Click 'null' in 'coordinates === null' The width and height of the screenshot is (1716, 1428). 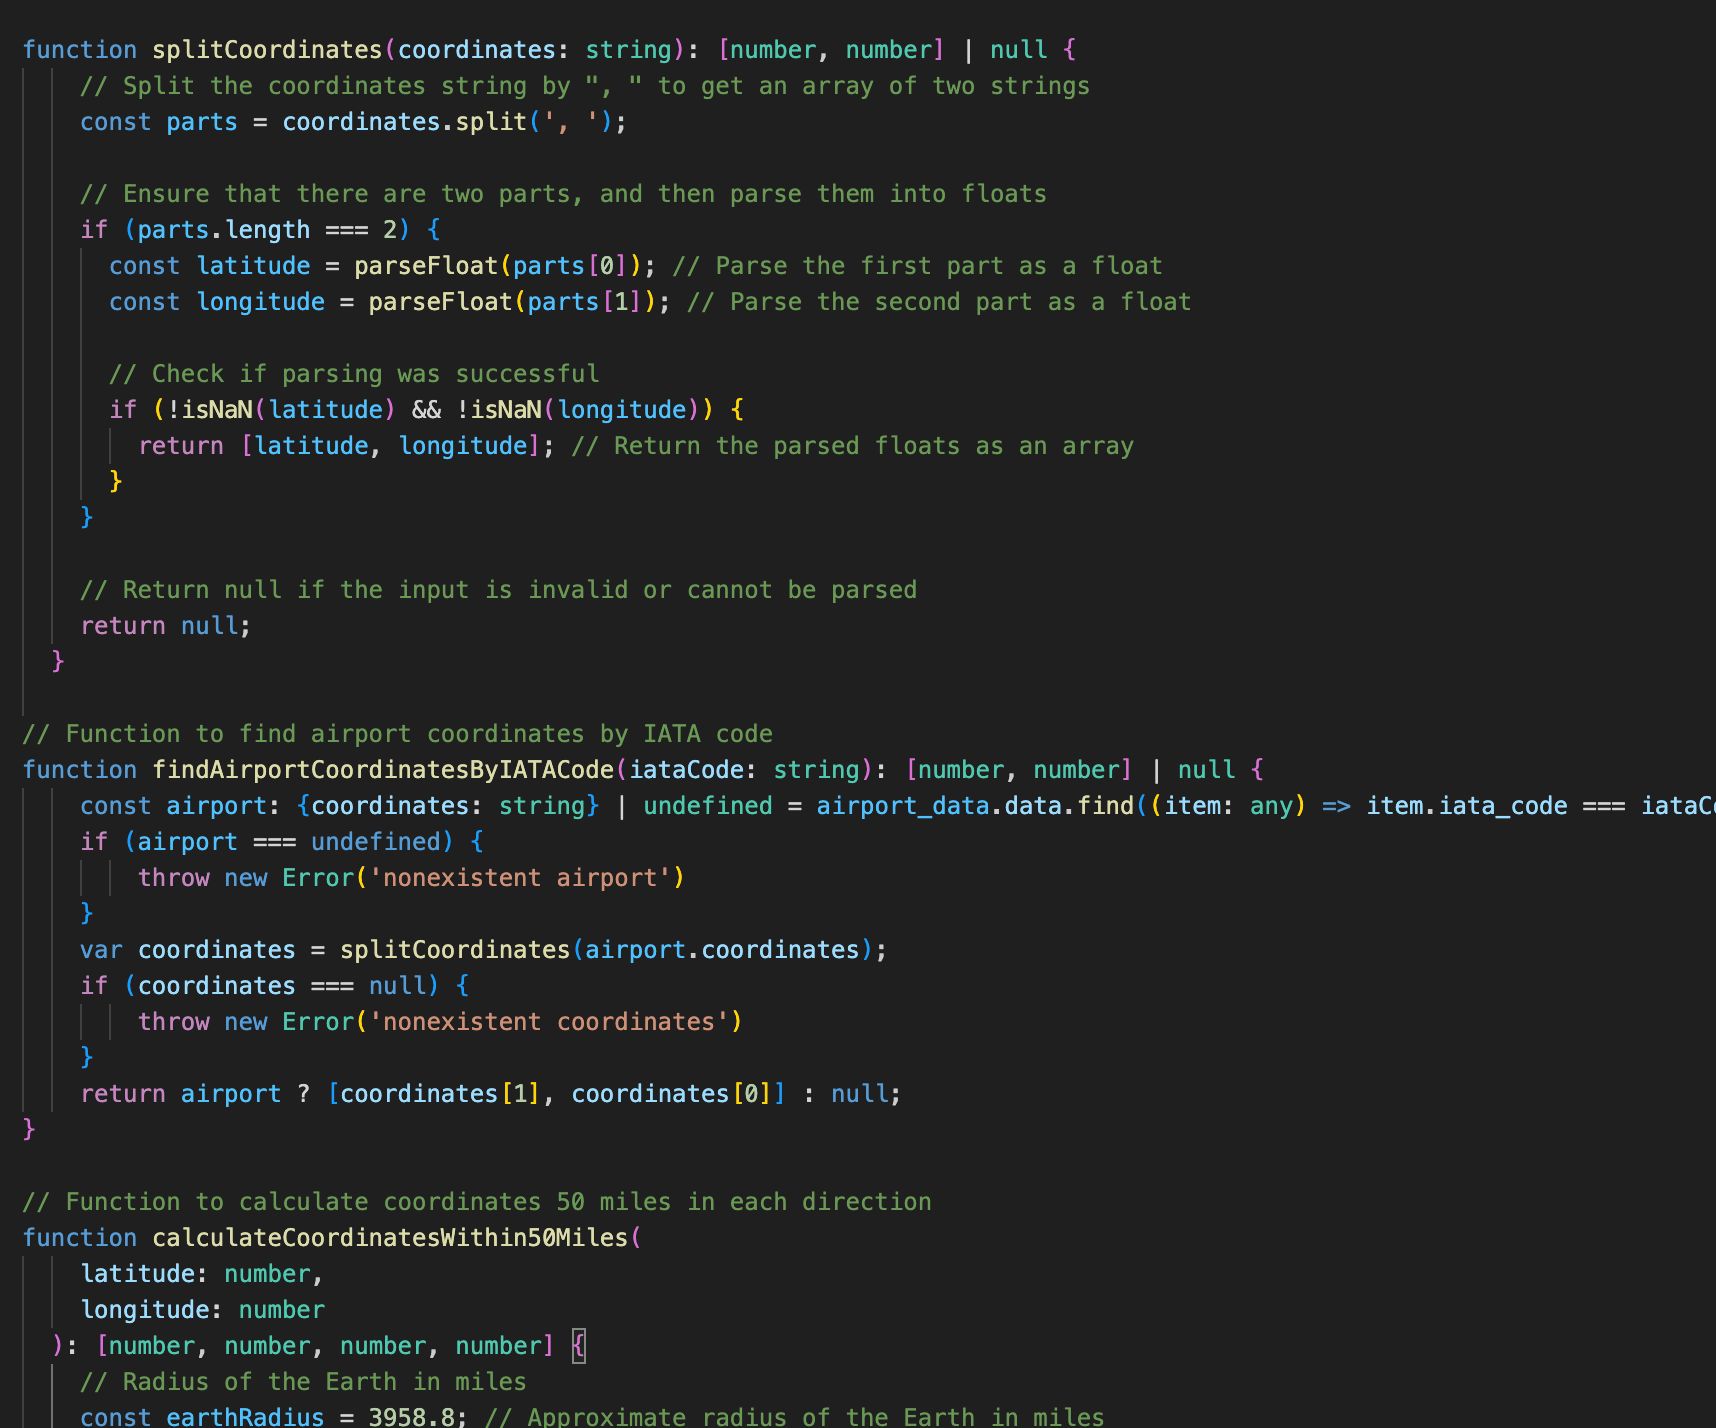tap(397, 986)
